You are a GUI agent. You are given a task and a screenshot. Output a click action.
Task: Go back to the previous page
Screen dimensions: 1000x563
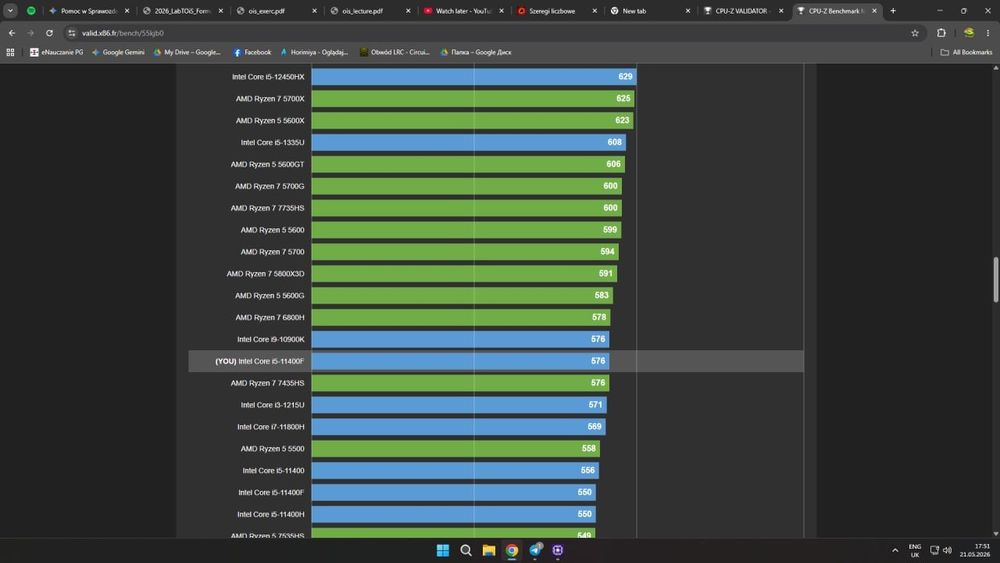(11, 33)
